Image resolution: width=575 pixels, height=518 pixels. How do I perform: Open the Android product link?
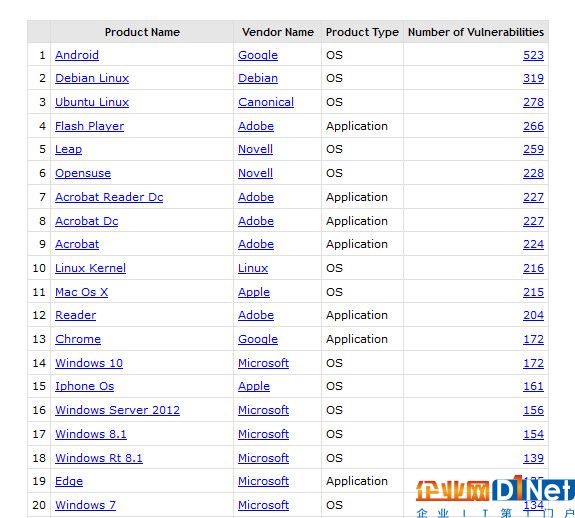tap(77, 55)
